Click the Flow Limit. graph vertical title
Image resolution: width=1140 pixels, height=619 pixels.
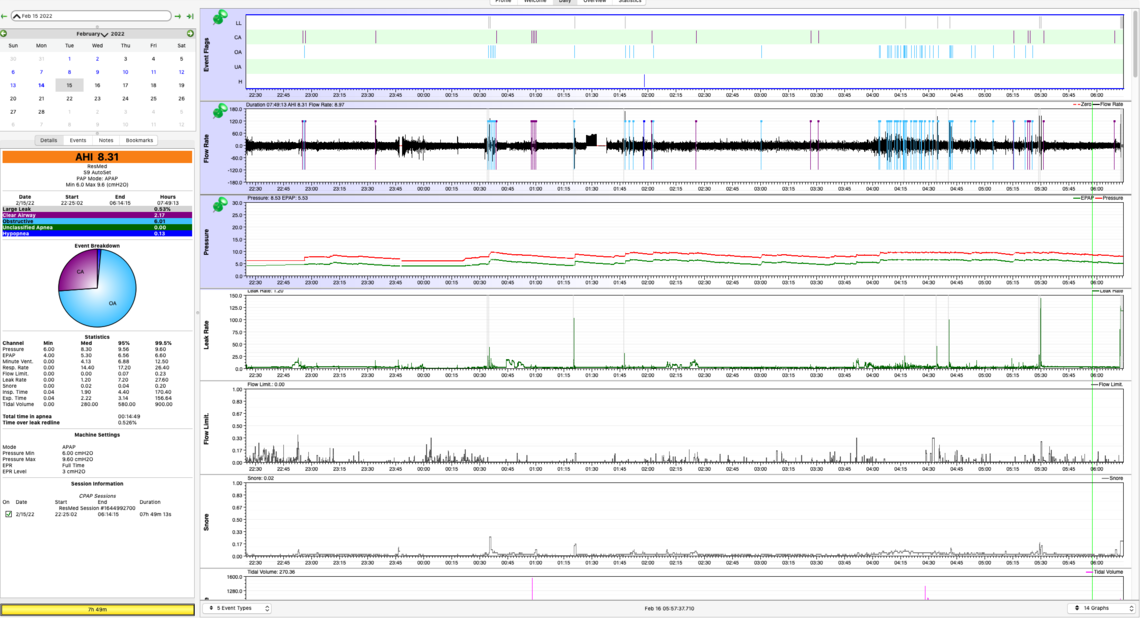(206, 429)
